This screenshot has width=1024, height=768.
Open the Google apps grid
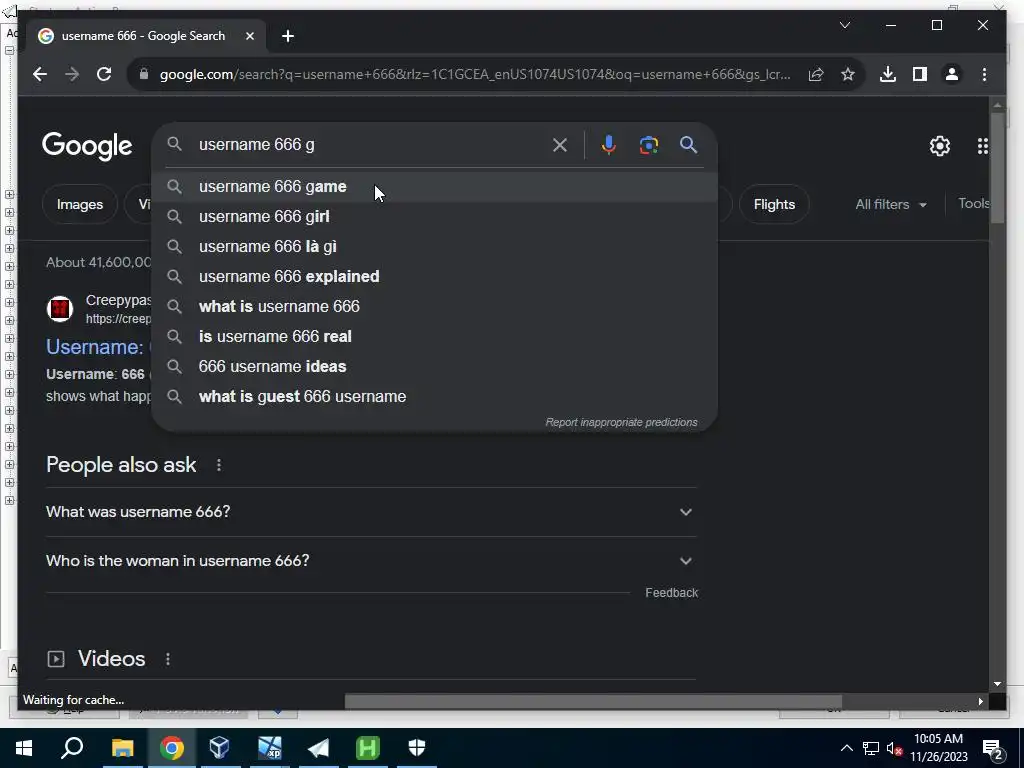click(982, 146)
